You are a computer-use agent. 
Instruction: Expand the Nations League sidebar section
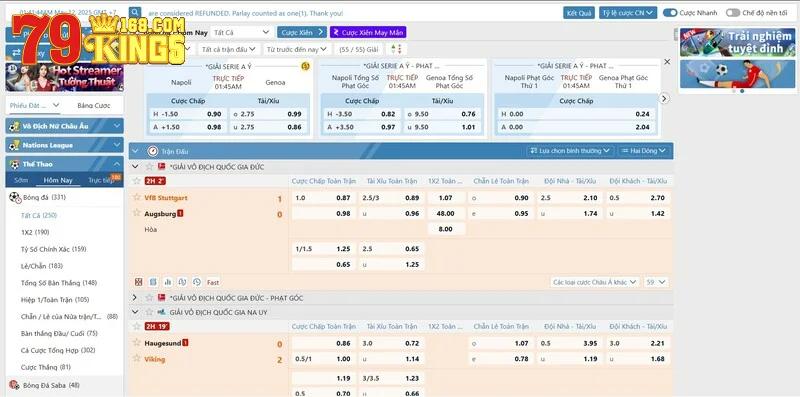coord(64,145)
